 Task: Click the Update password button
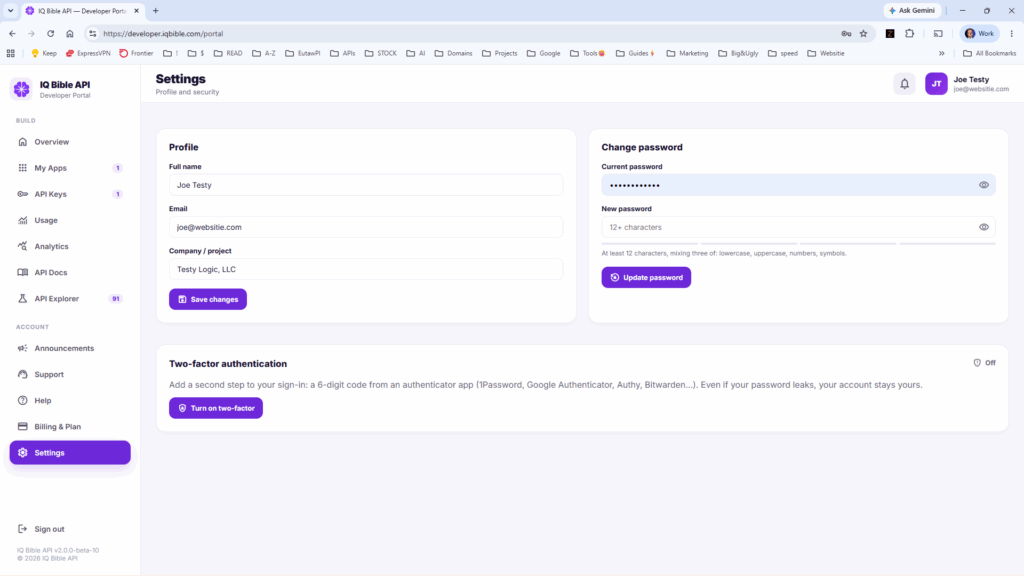click(x=646, y=278)
